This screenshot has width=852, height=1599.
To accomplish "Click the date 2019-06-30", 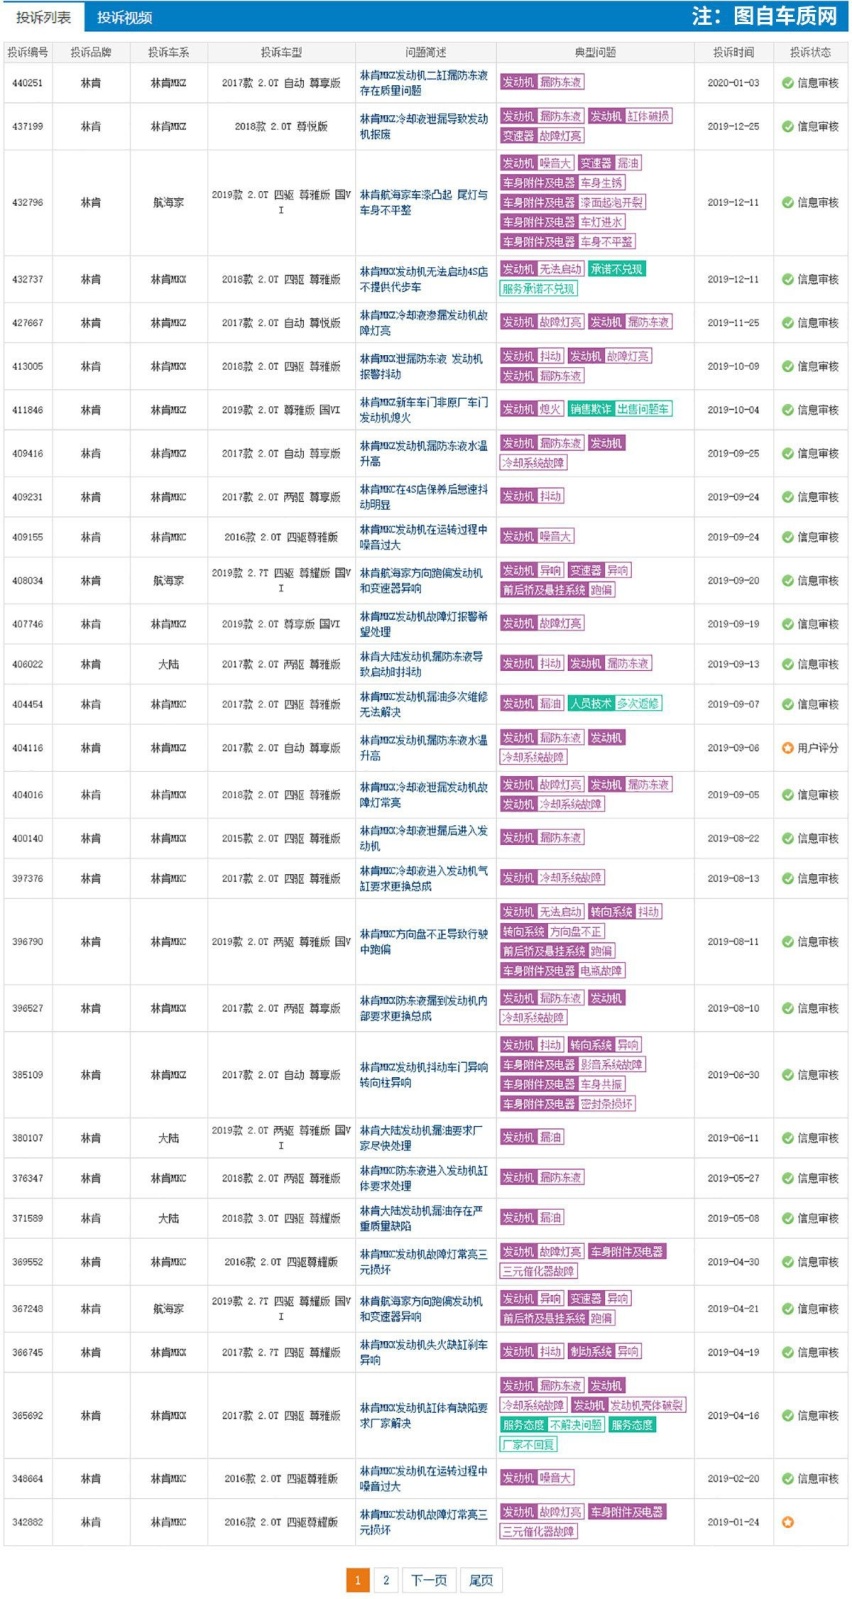I will (x=733, y=1075).
